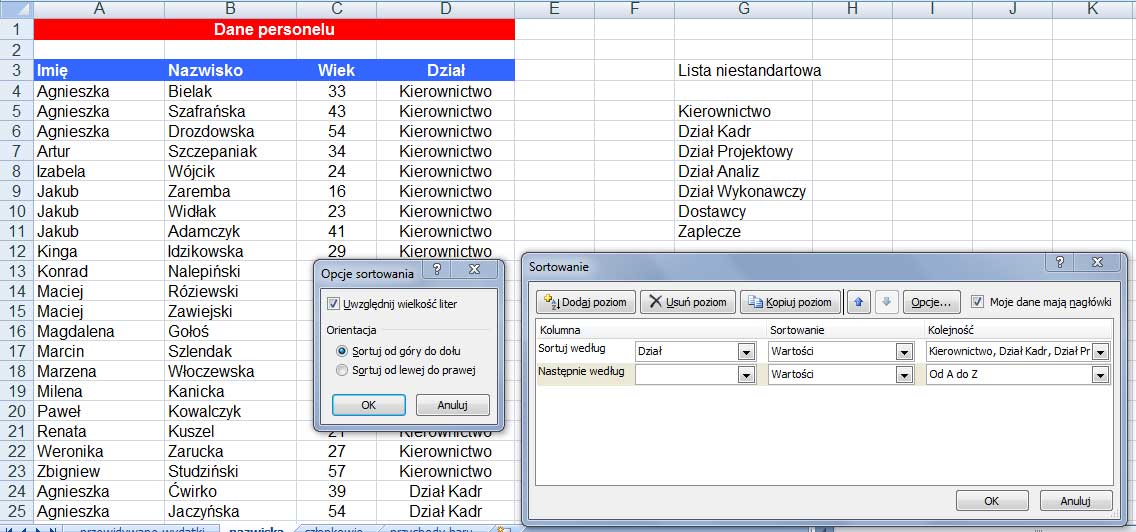Click help icon in Opcje sortowania dialog
The image size is (1136, 532).
click(x=437, y=270)
